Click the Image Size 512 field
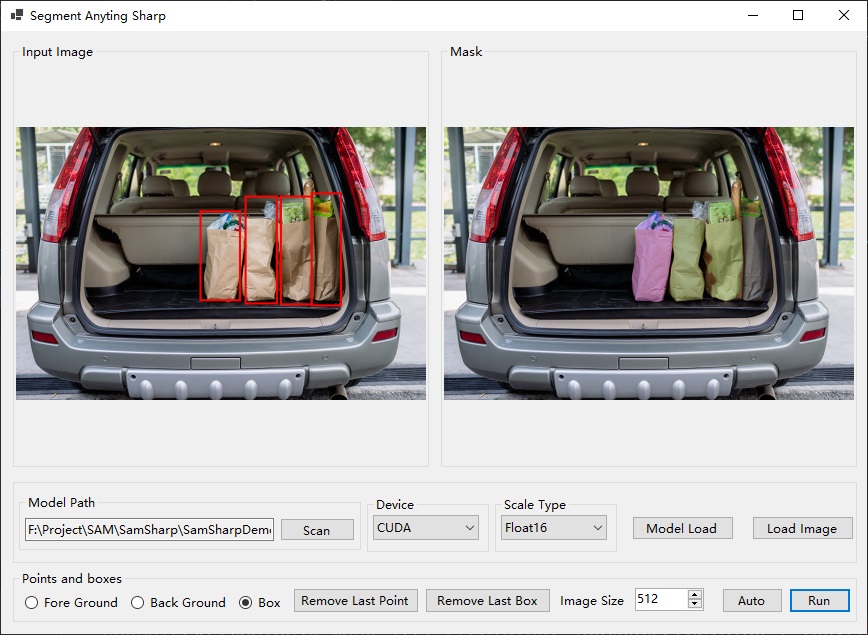 click(x=662, y=600)
